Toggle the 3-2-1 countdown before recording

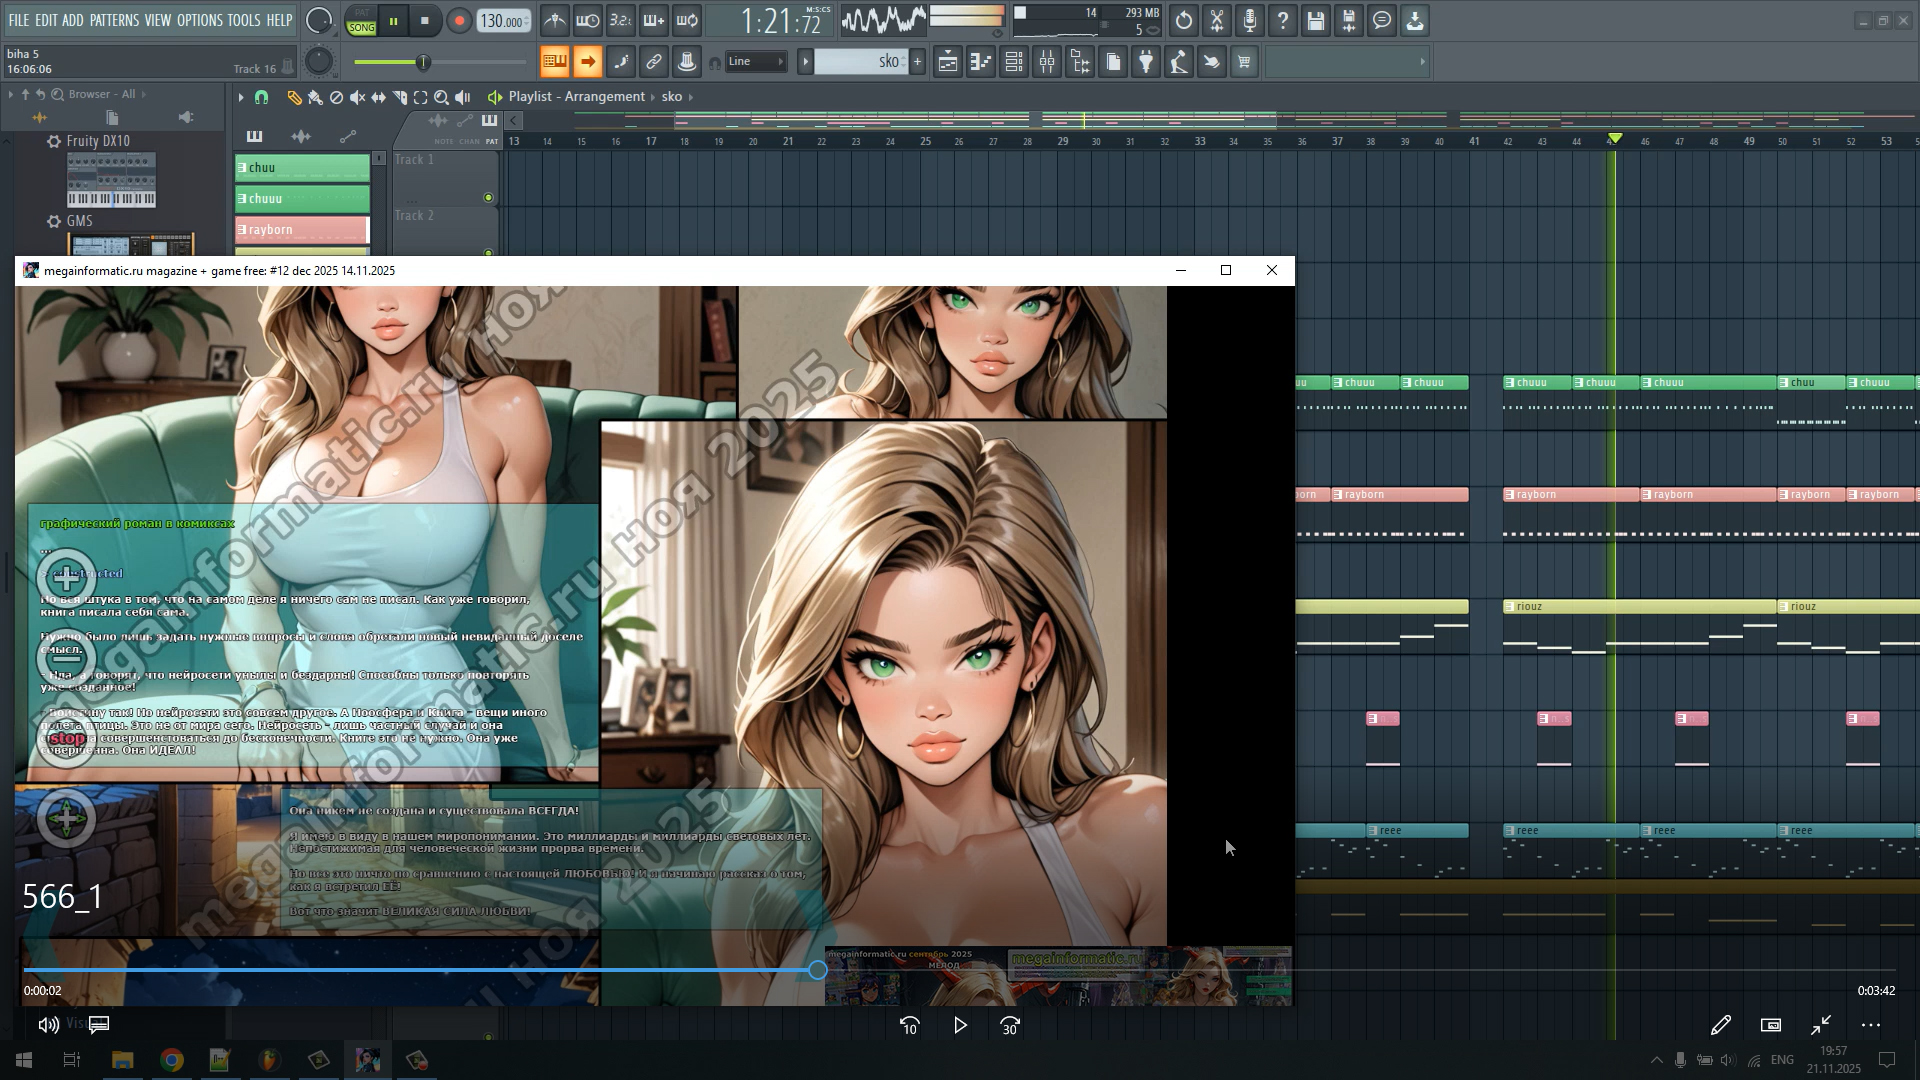click(621, 20)
